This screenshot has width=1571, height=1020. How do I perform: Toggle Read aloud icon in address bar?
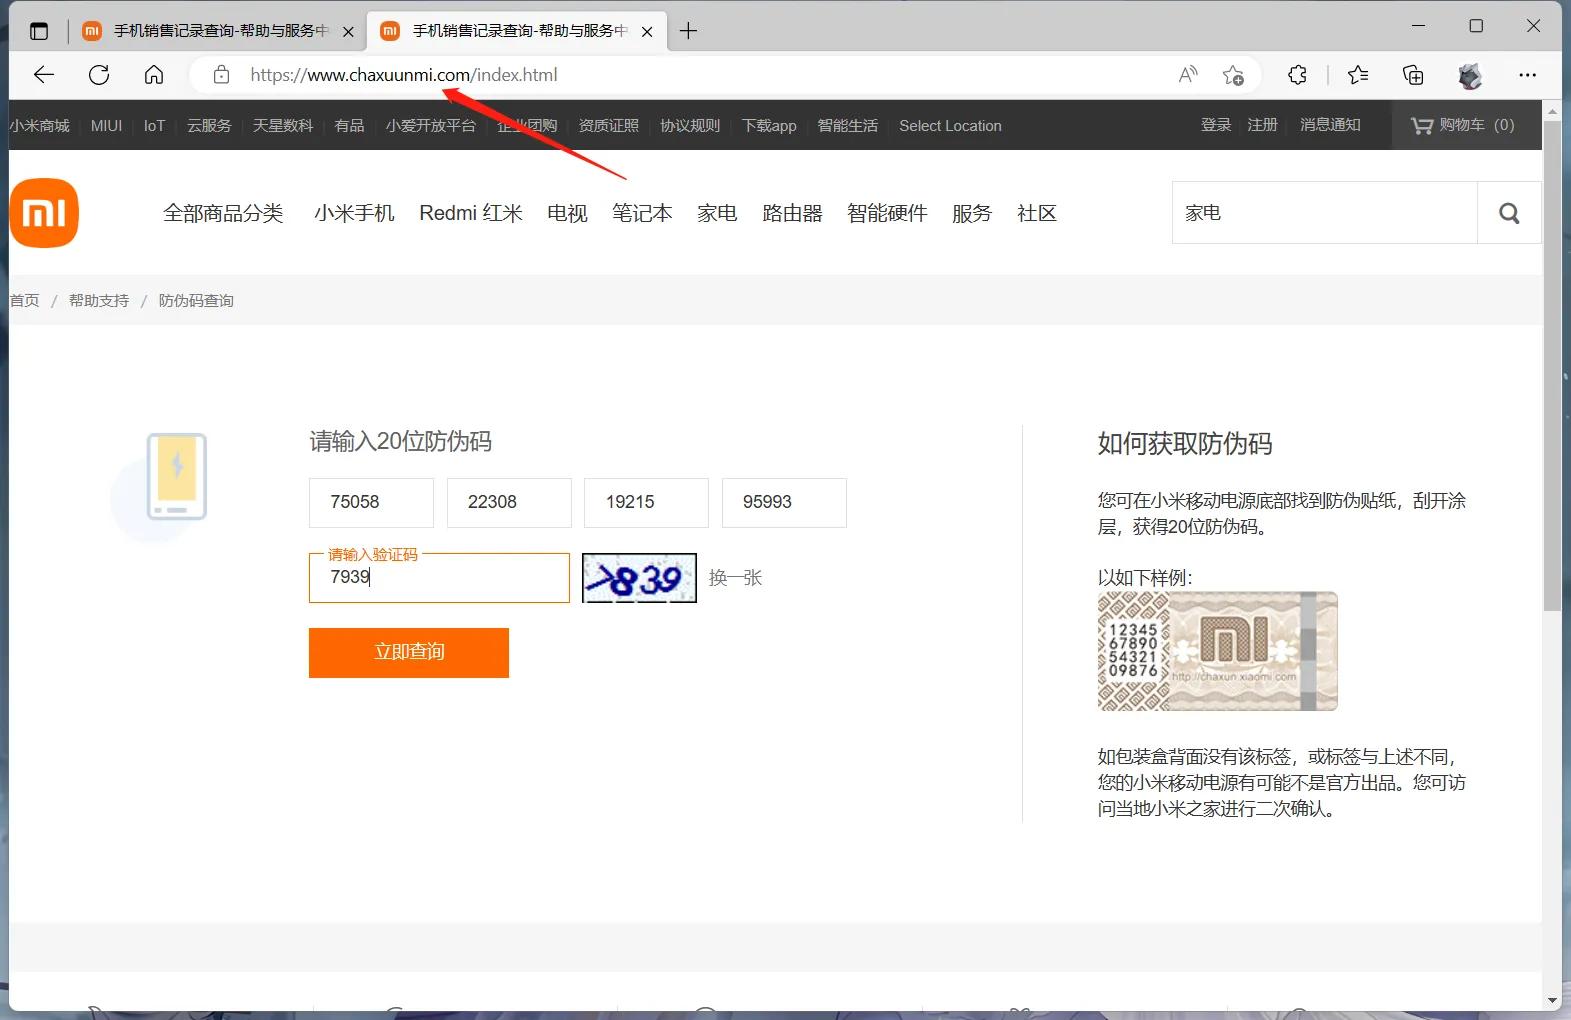point(1188,75)
